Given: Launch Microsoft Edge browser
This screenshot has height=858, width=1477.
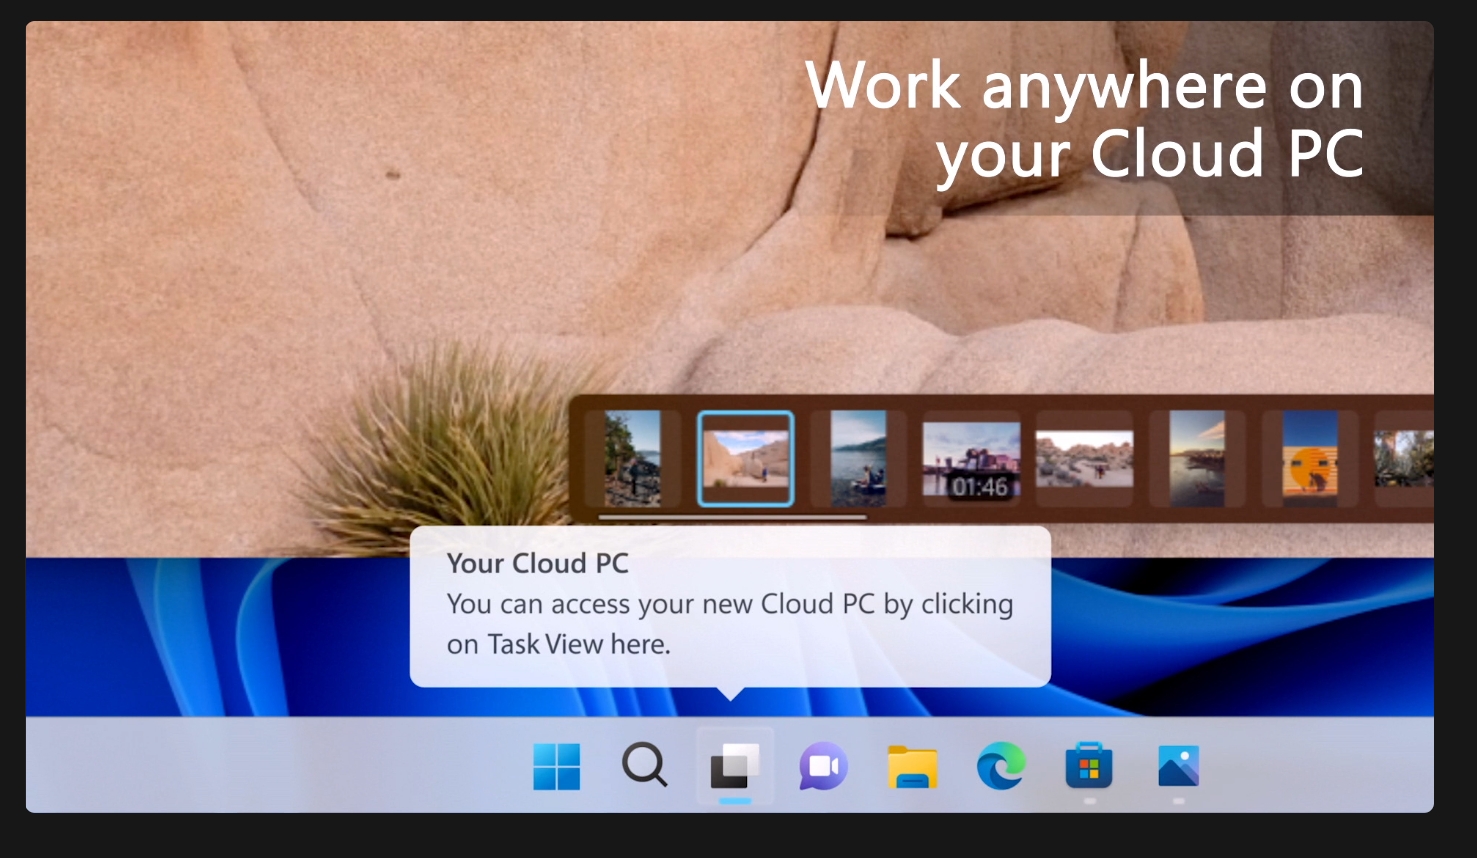Looking at the screenshot, I should (1001, 767).
